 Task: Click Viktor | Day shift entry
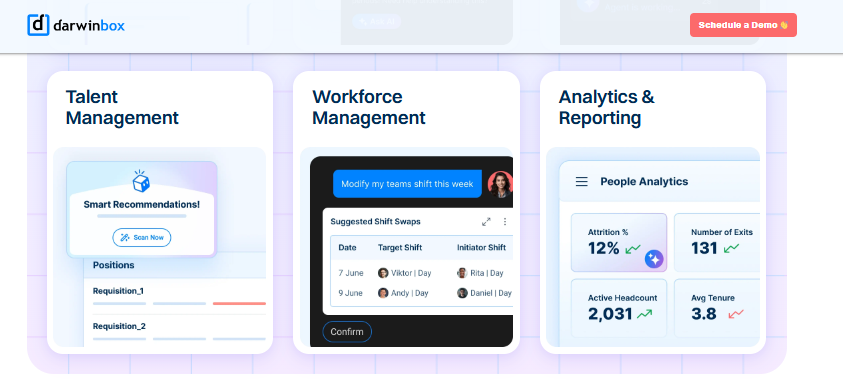pos(404,273)
